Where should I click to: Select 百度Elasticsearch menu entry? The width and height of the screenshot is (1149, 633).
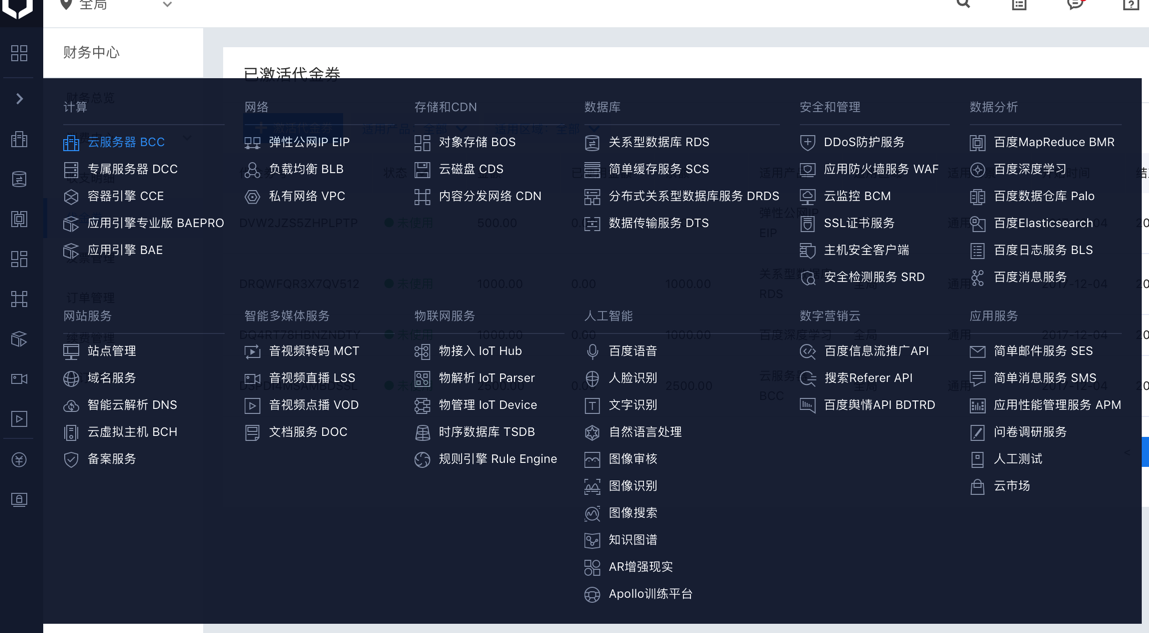(1043, 223)
